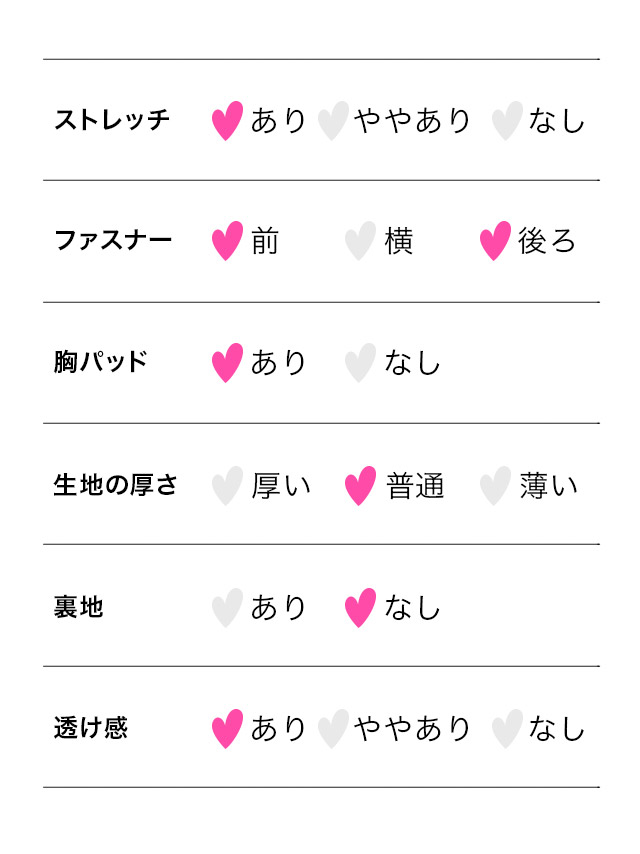Select the gray heart for 胸パッド なし
Screen dimensions: 640x854
tap(360, 363)
